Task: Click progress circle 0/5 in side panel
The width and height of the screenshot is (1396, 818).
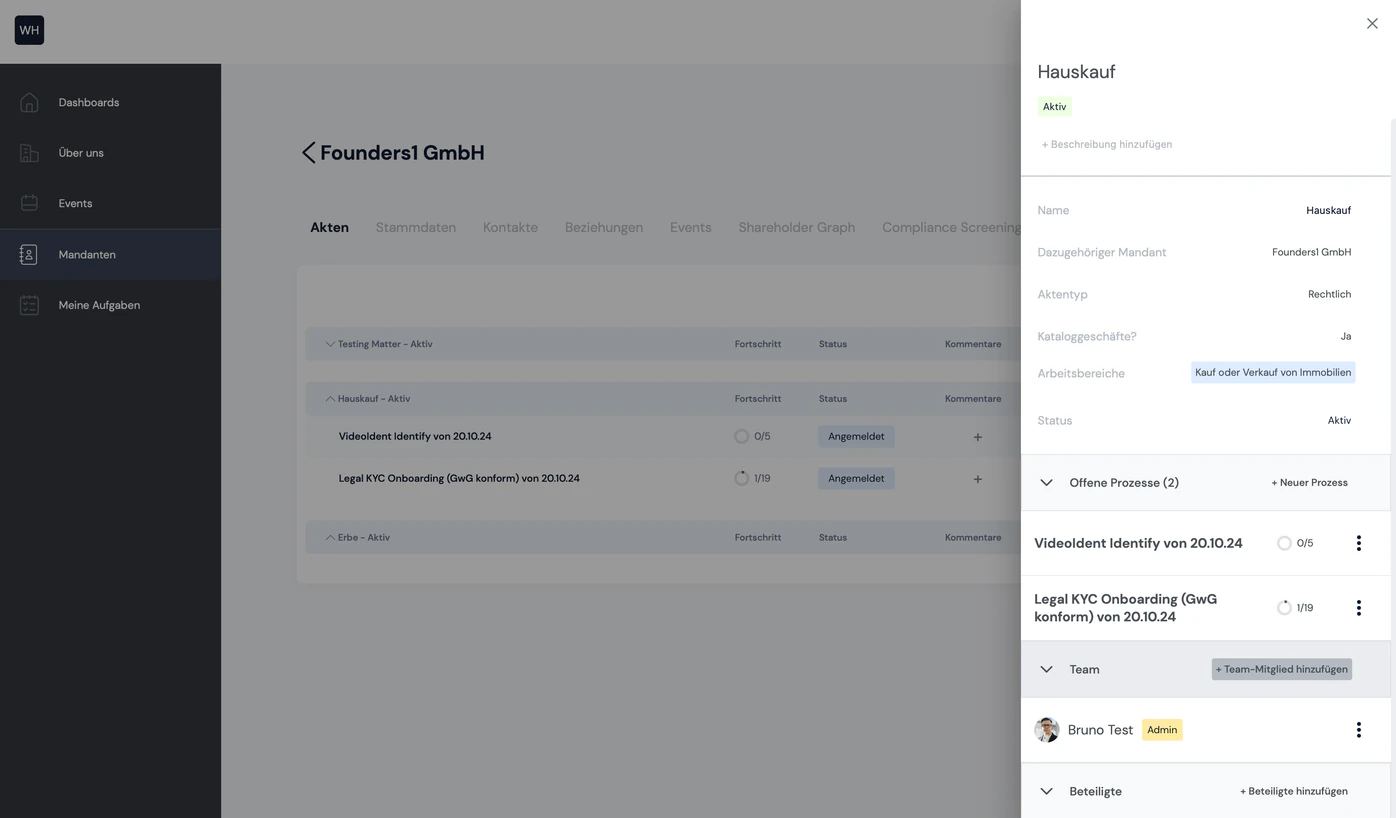Action: click(x=1284, y=543)
